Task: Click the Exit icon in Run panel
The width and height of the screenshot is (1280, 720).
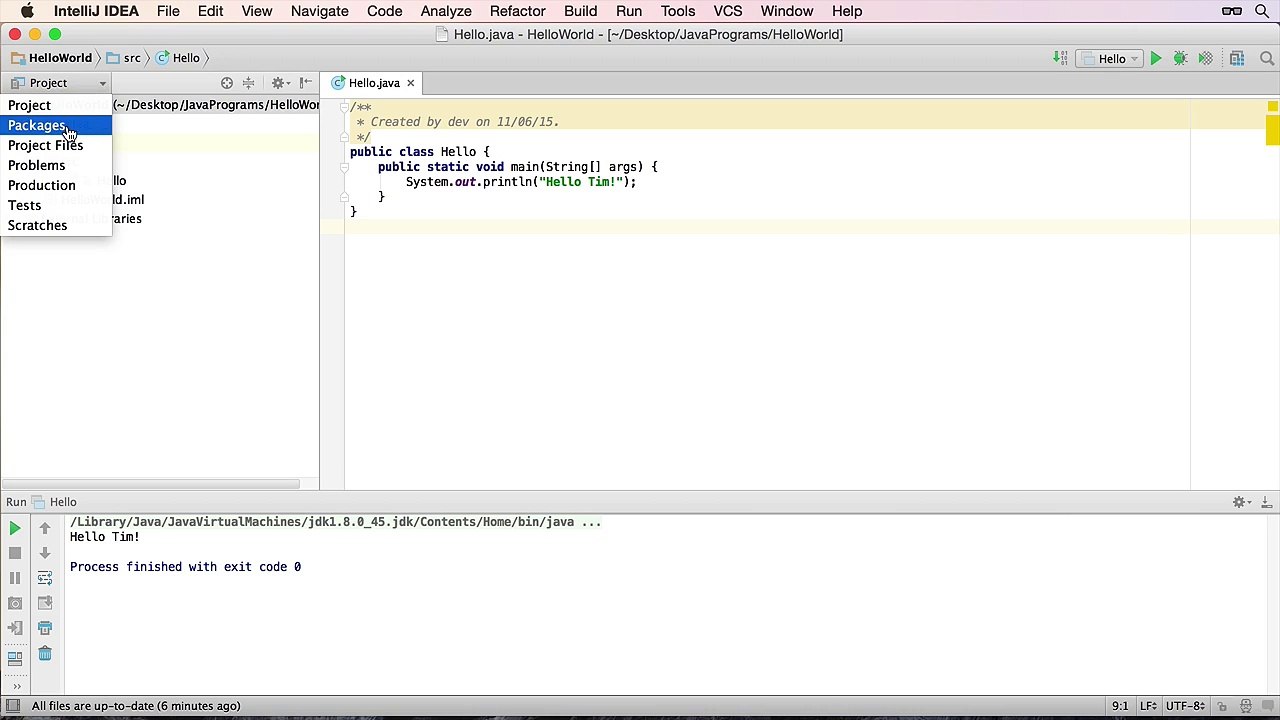Action: click(x=15, y=628)
